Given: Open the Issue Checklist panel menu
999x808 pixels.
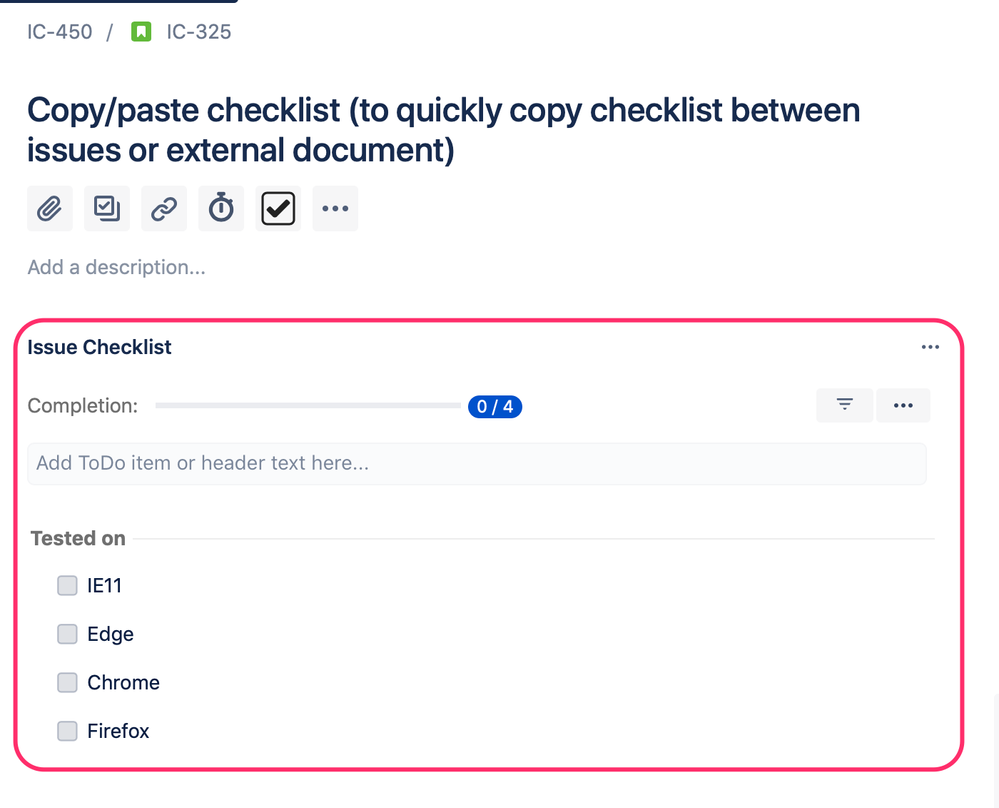Looking at the screenshot, I should [929, 346].
